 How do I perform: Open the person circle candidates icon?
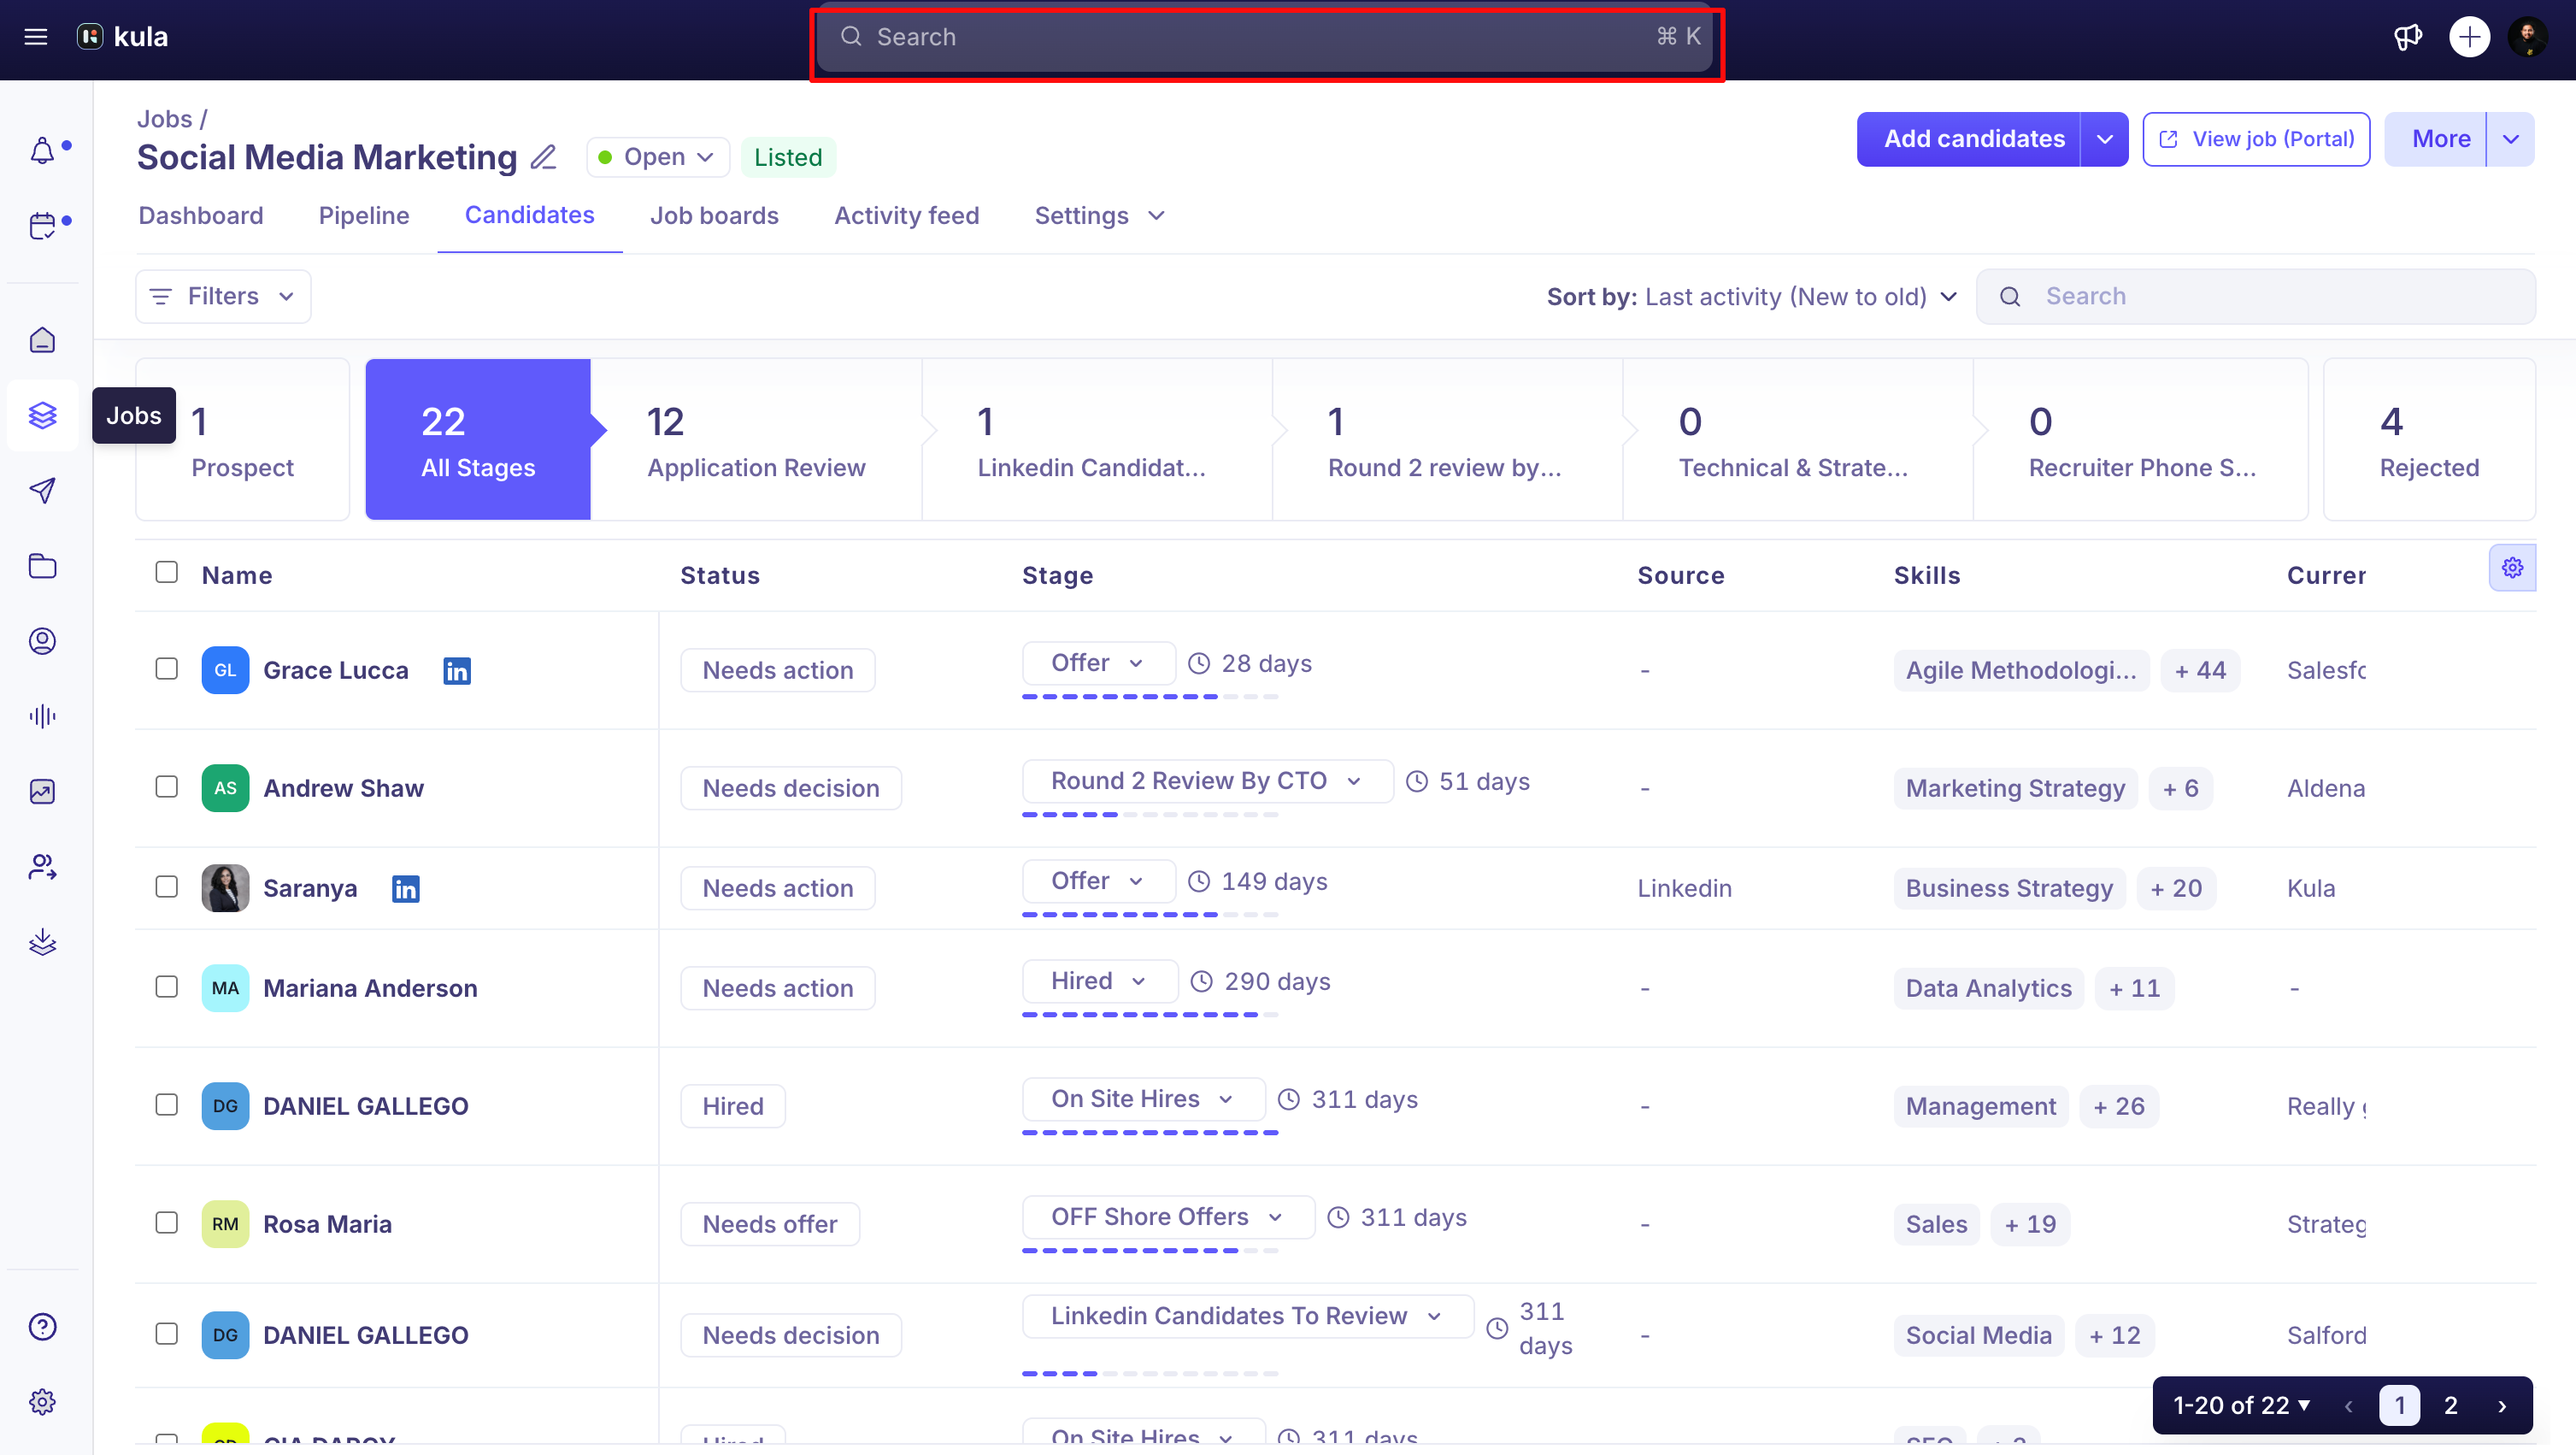(x=42, y=640)
